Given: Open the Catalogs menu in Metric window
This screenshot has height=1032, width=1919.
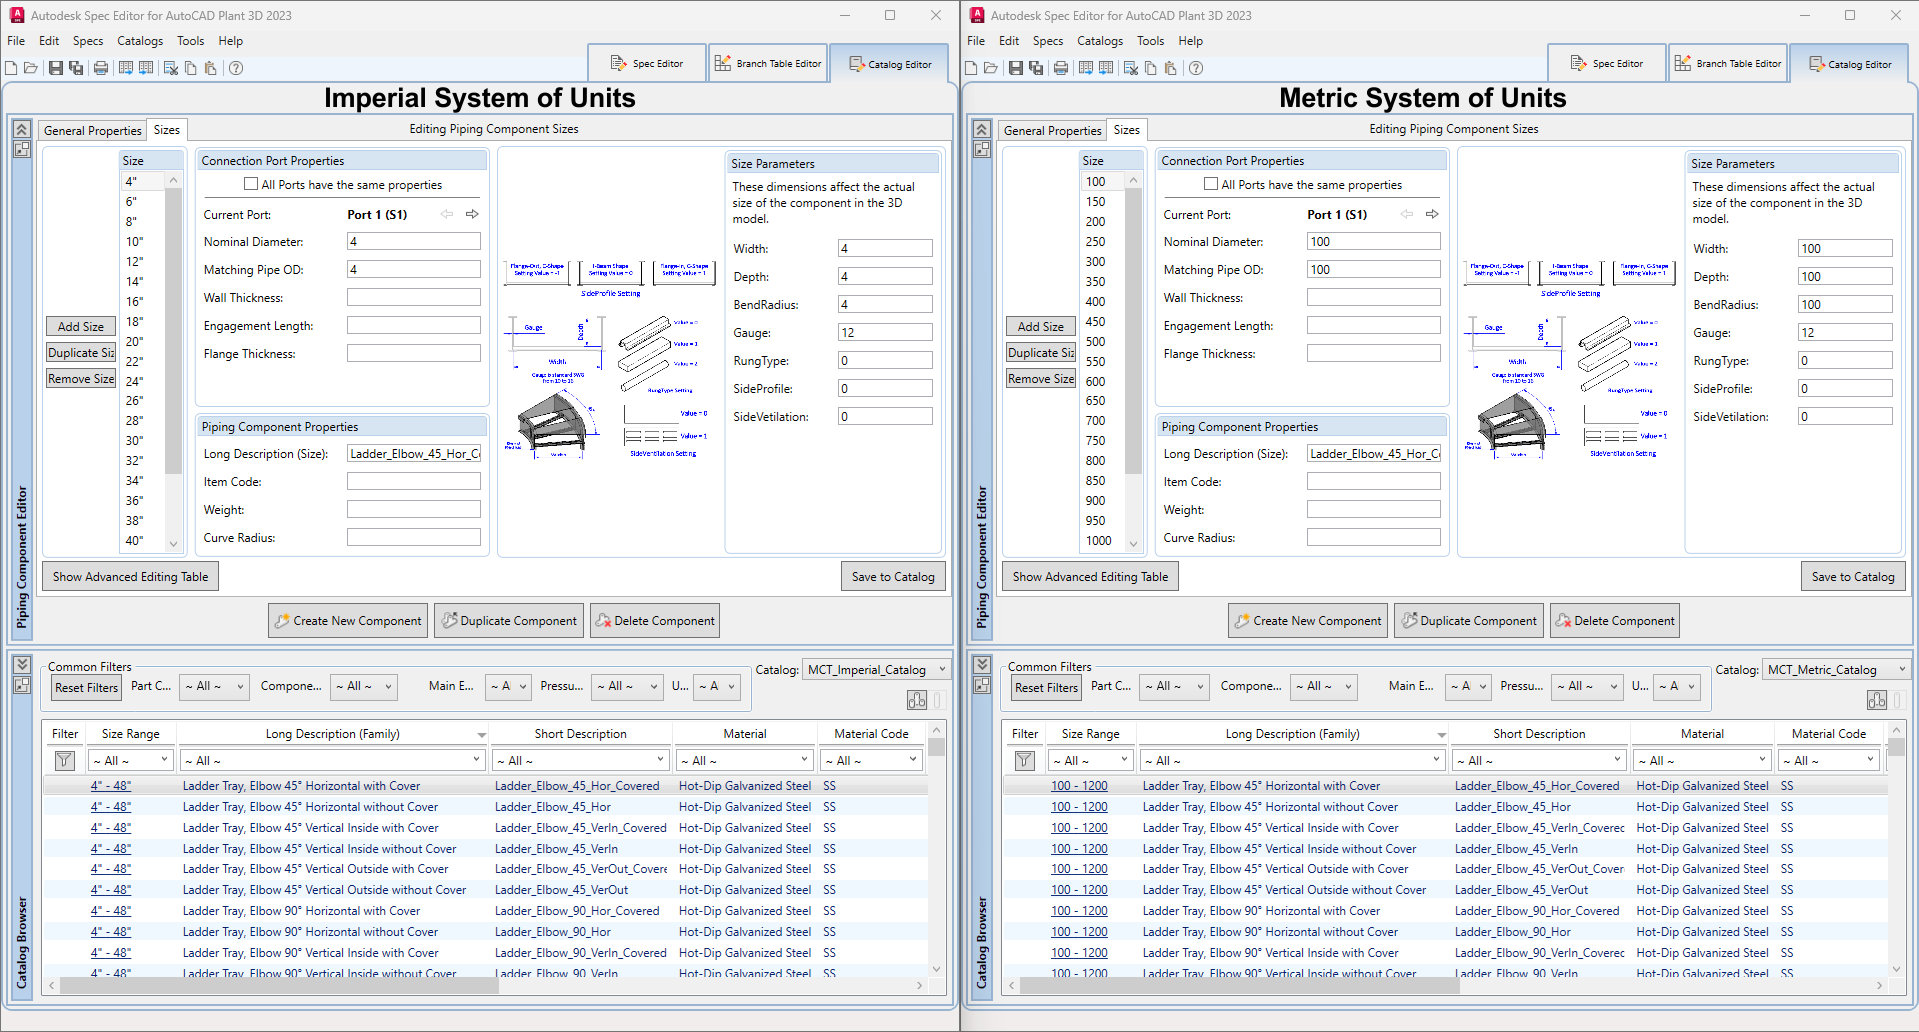Looking at the screenshot, I should 1099,41.
